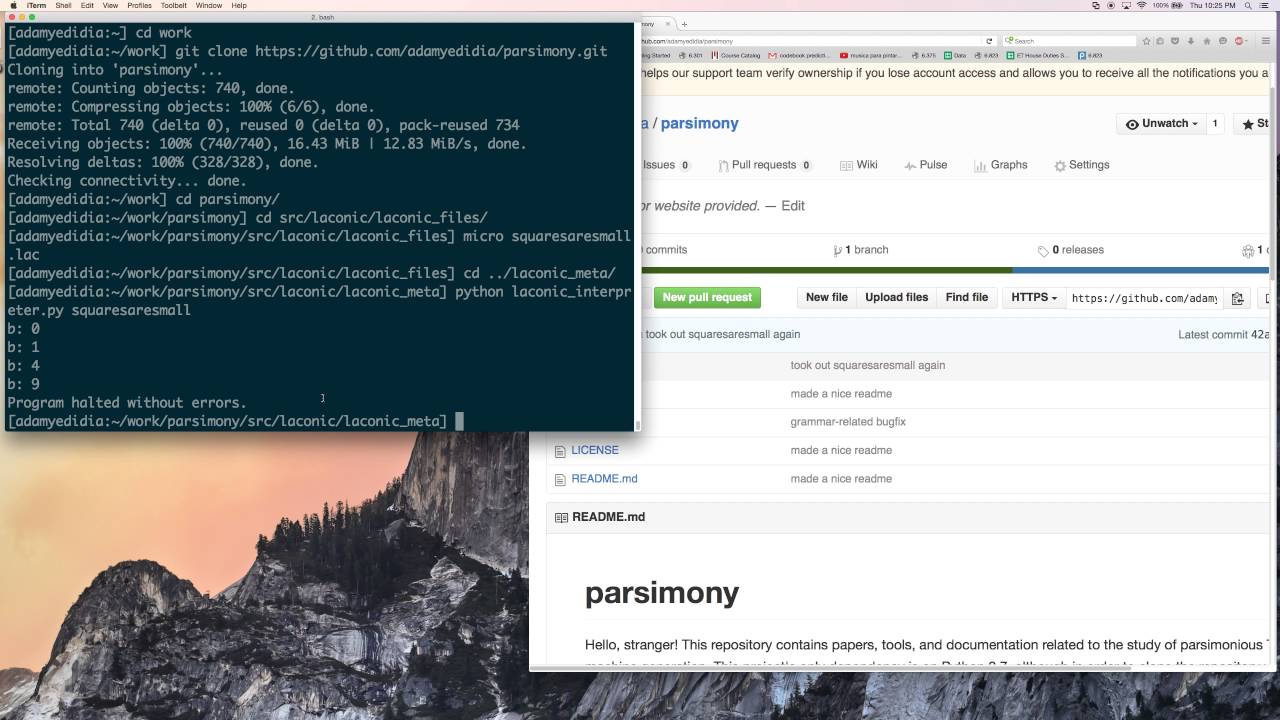Click the Edit description link

pyautogui.click(x=793, y=206)
